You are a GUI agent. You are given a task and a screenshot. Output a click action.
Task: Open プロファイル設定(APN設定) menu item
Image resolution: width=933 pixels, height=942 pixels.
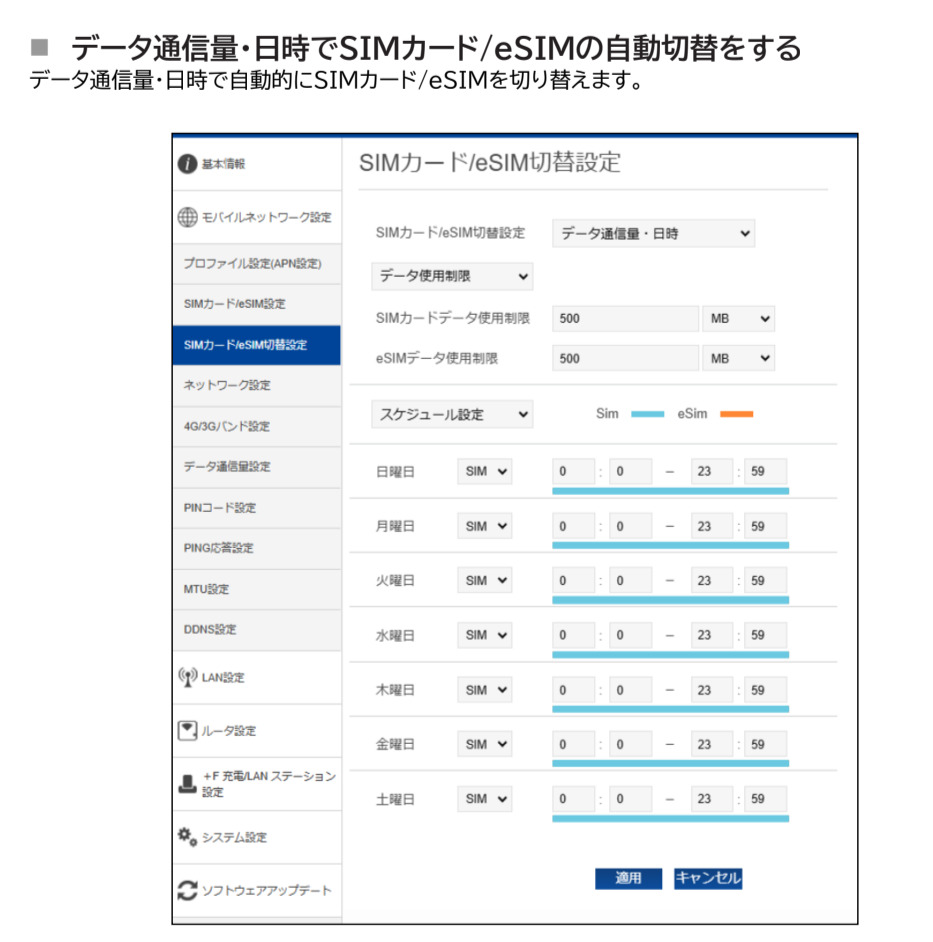pyautogui.click(x=257, y=264)
